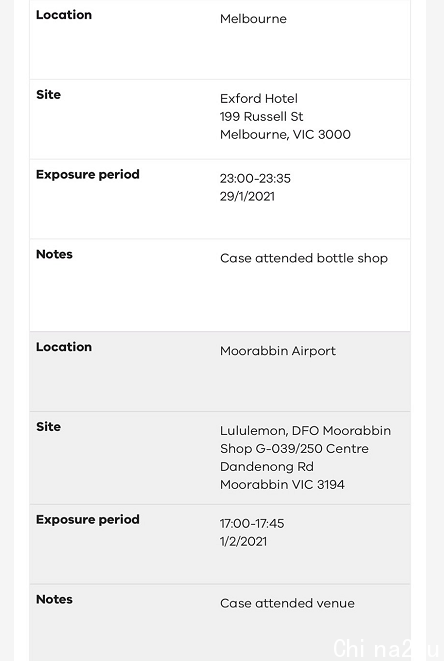The height and width of the screenshot is (661, 444).
Task: Click the first Exposure period label
Action: (88, 175)
